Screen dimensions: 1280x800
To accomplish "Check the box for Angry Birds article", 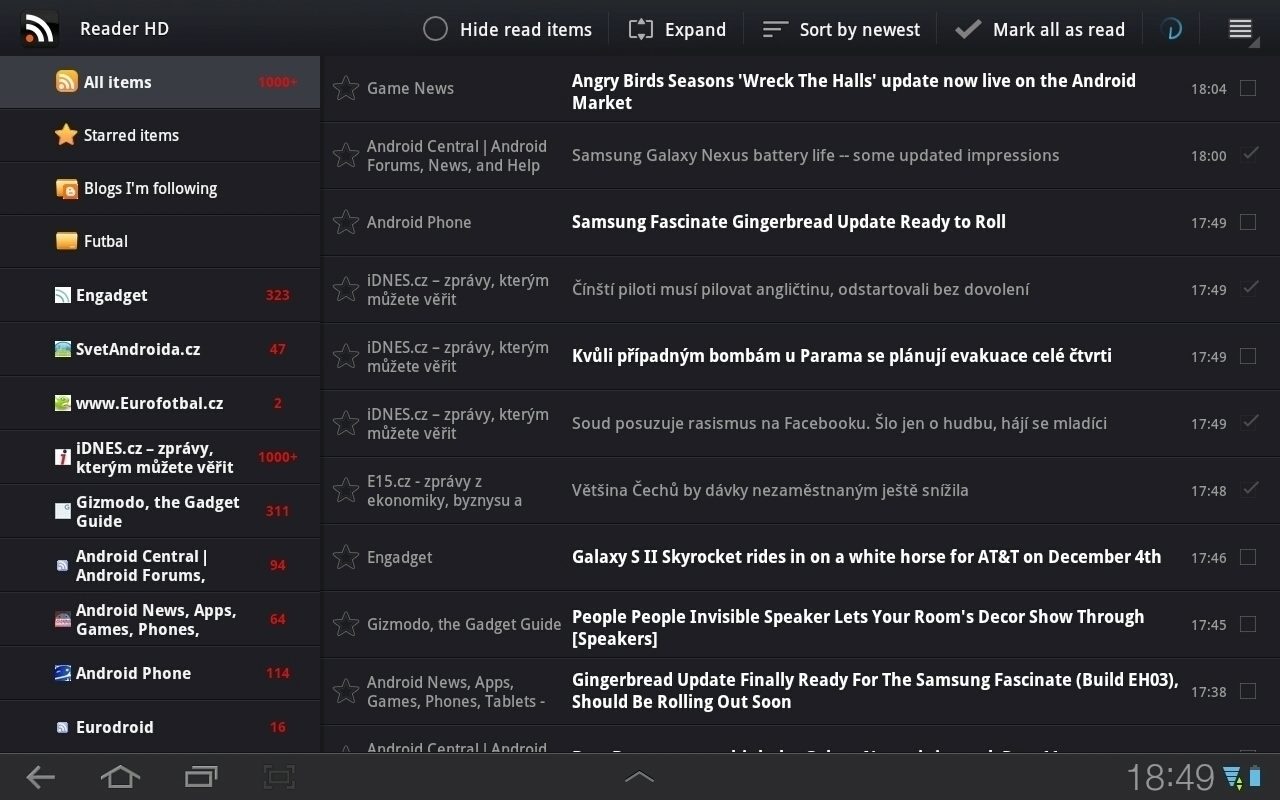I will pyautogui.click(x=1248, y=88).
